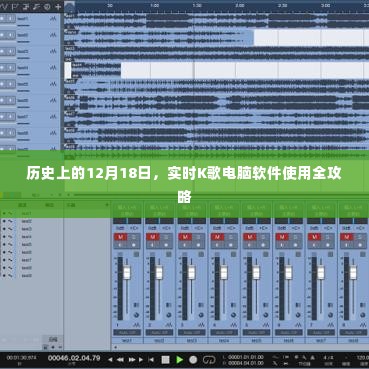This screenshot has width=369, height=369.
Task: Toggle the red M mute button on channel 4
Action: pyautogui.click(x=217, y=237)
